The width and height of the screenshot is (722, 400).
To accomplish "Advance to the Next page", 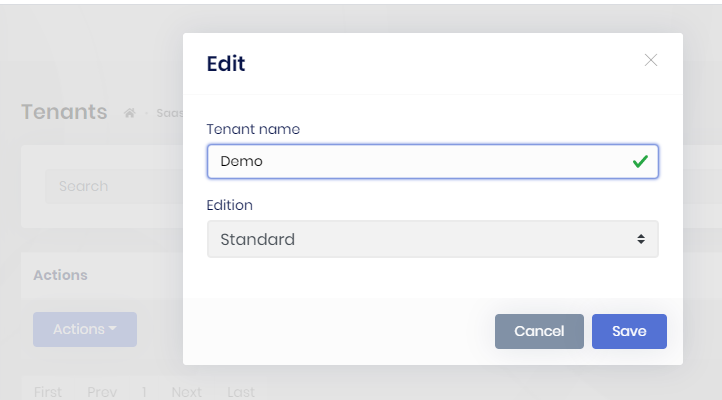I will pyautogui.click(x=186, y=392).
